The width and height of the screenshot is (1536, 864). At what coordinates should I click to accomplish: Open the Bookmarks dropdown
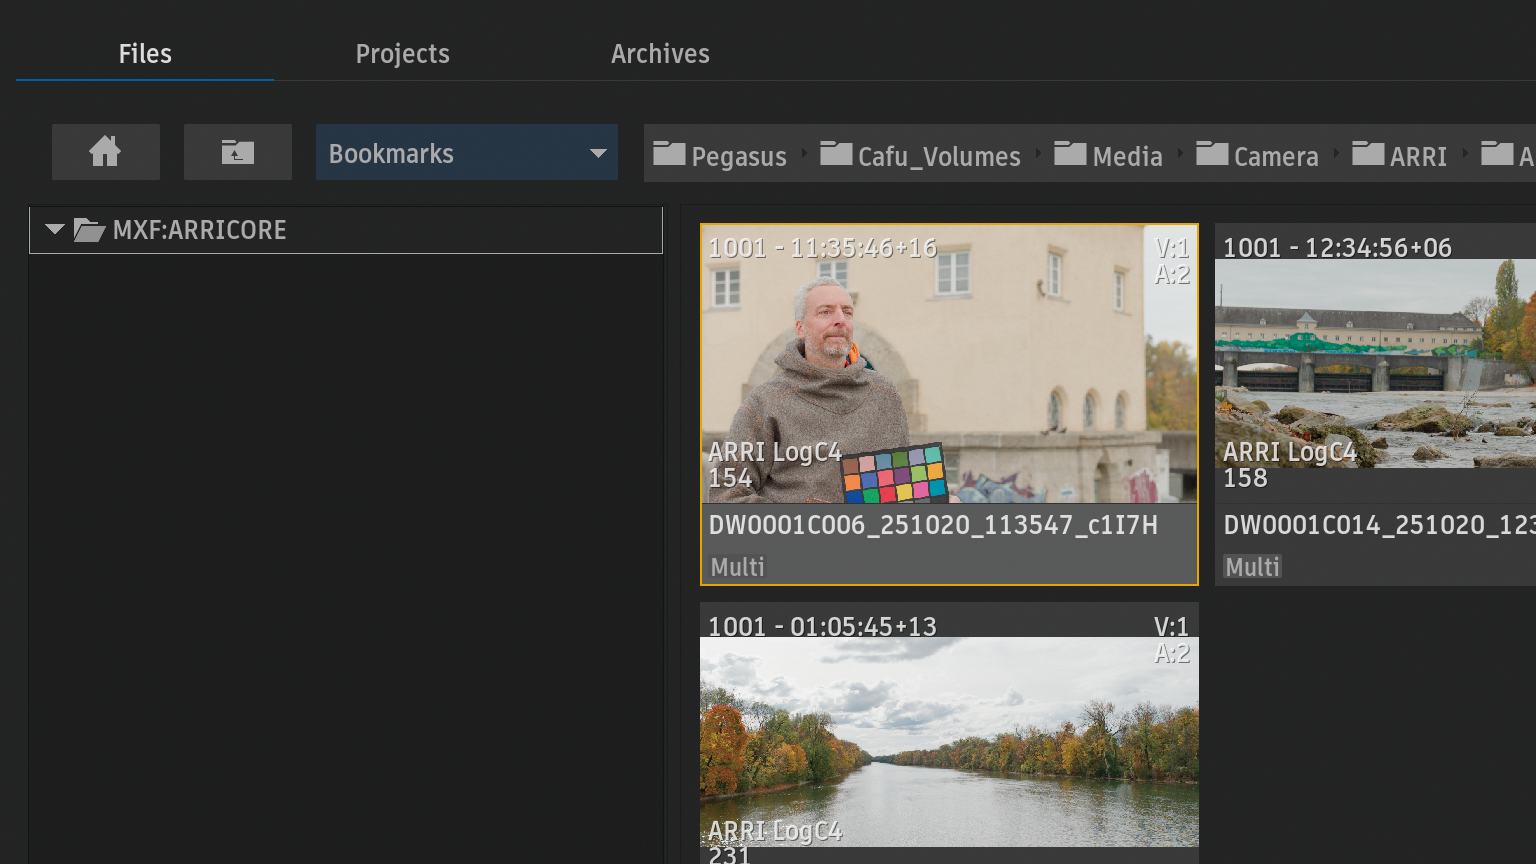(466, 153)
